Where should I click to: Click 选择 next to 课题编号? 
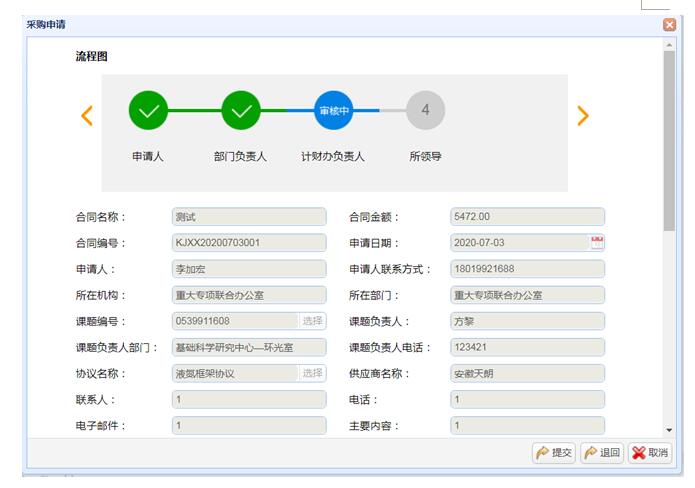coord(313,321)
